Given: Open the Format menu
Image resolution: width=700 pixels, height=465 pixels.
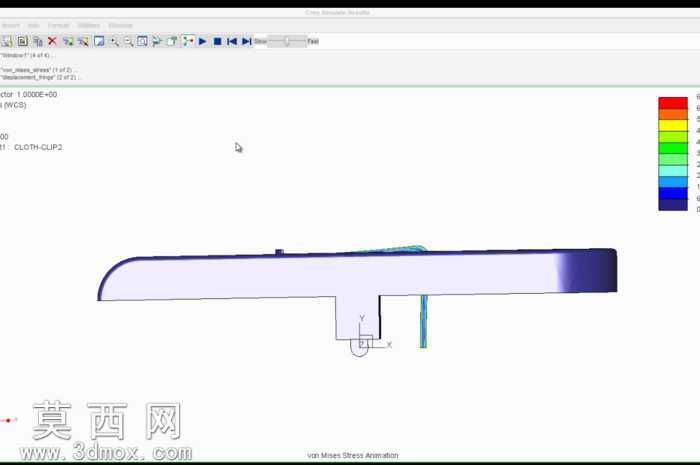Looking at the screenshot, I should (58, 25).
